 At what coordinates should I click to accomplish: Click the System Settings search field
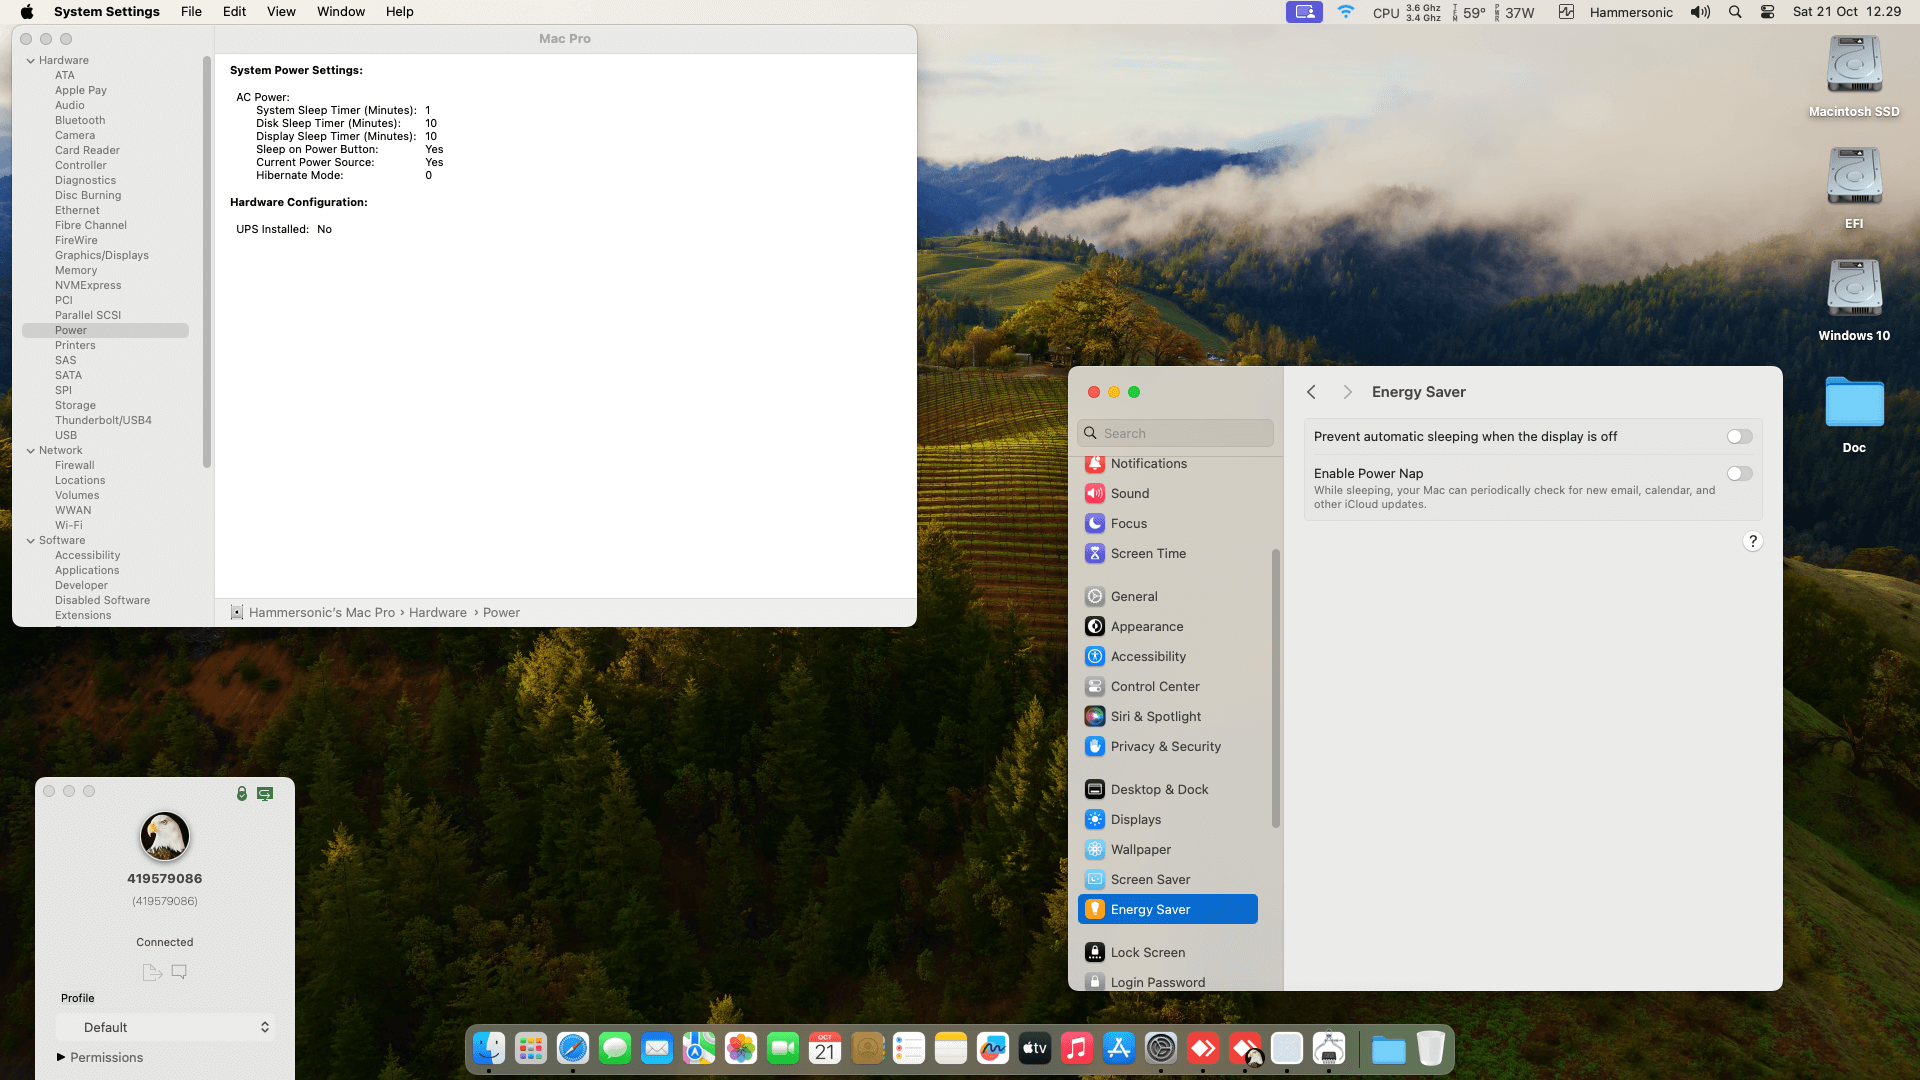click(x=1176, y=433)
